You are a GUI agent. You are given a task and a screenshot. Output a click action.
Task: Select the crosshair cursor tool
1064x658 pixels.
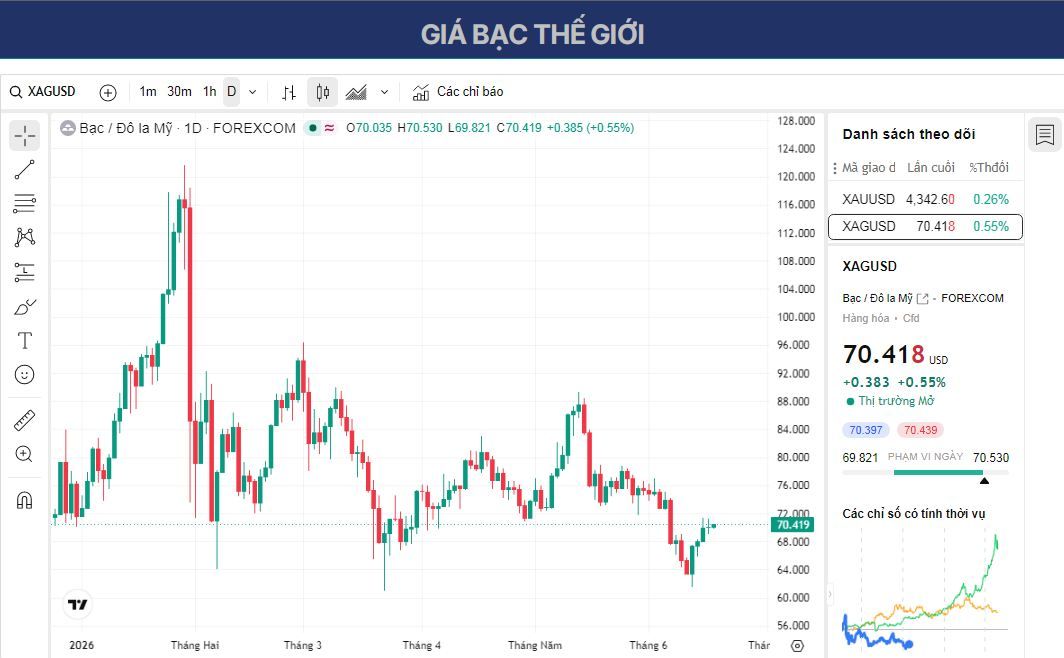click(x=24, y=136)
